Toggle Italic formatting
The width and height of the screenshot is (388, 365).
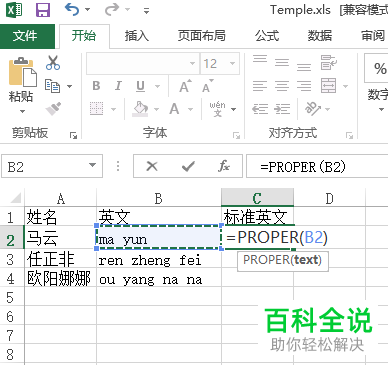[x=118, y=86]
